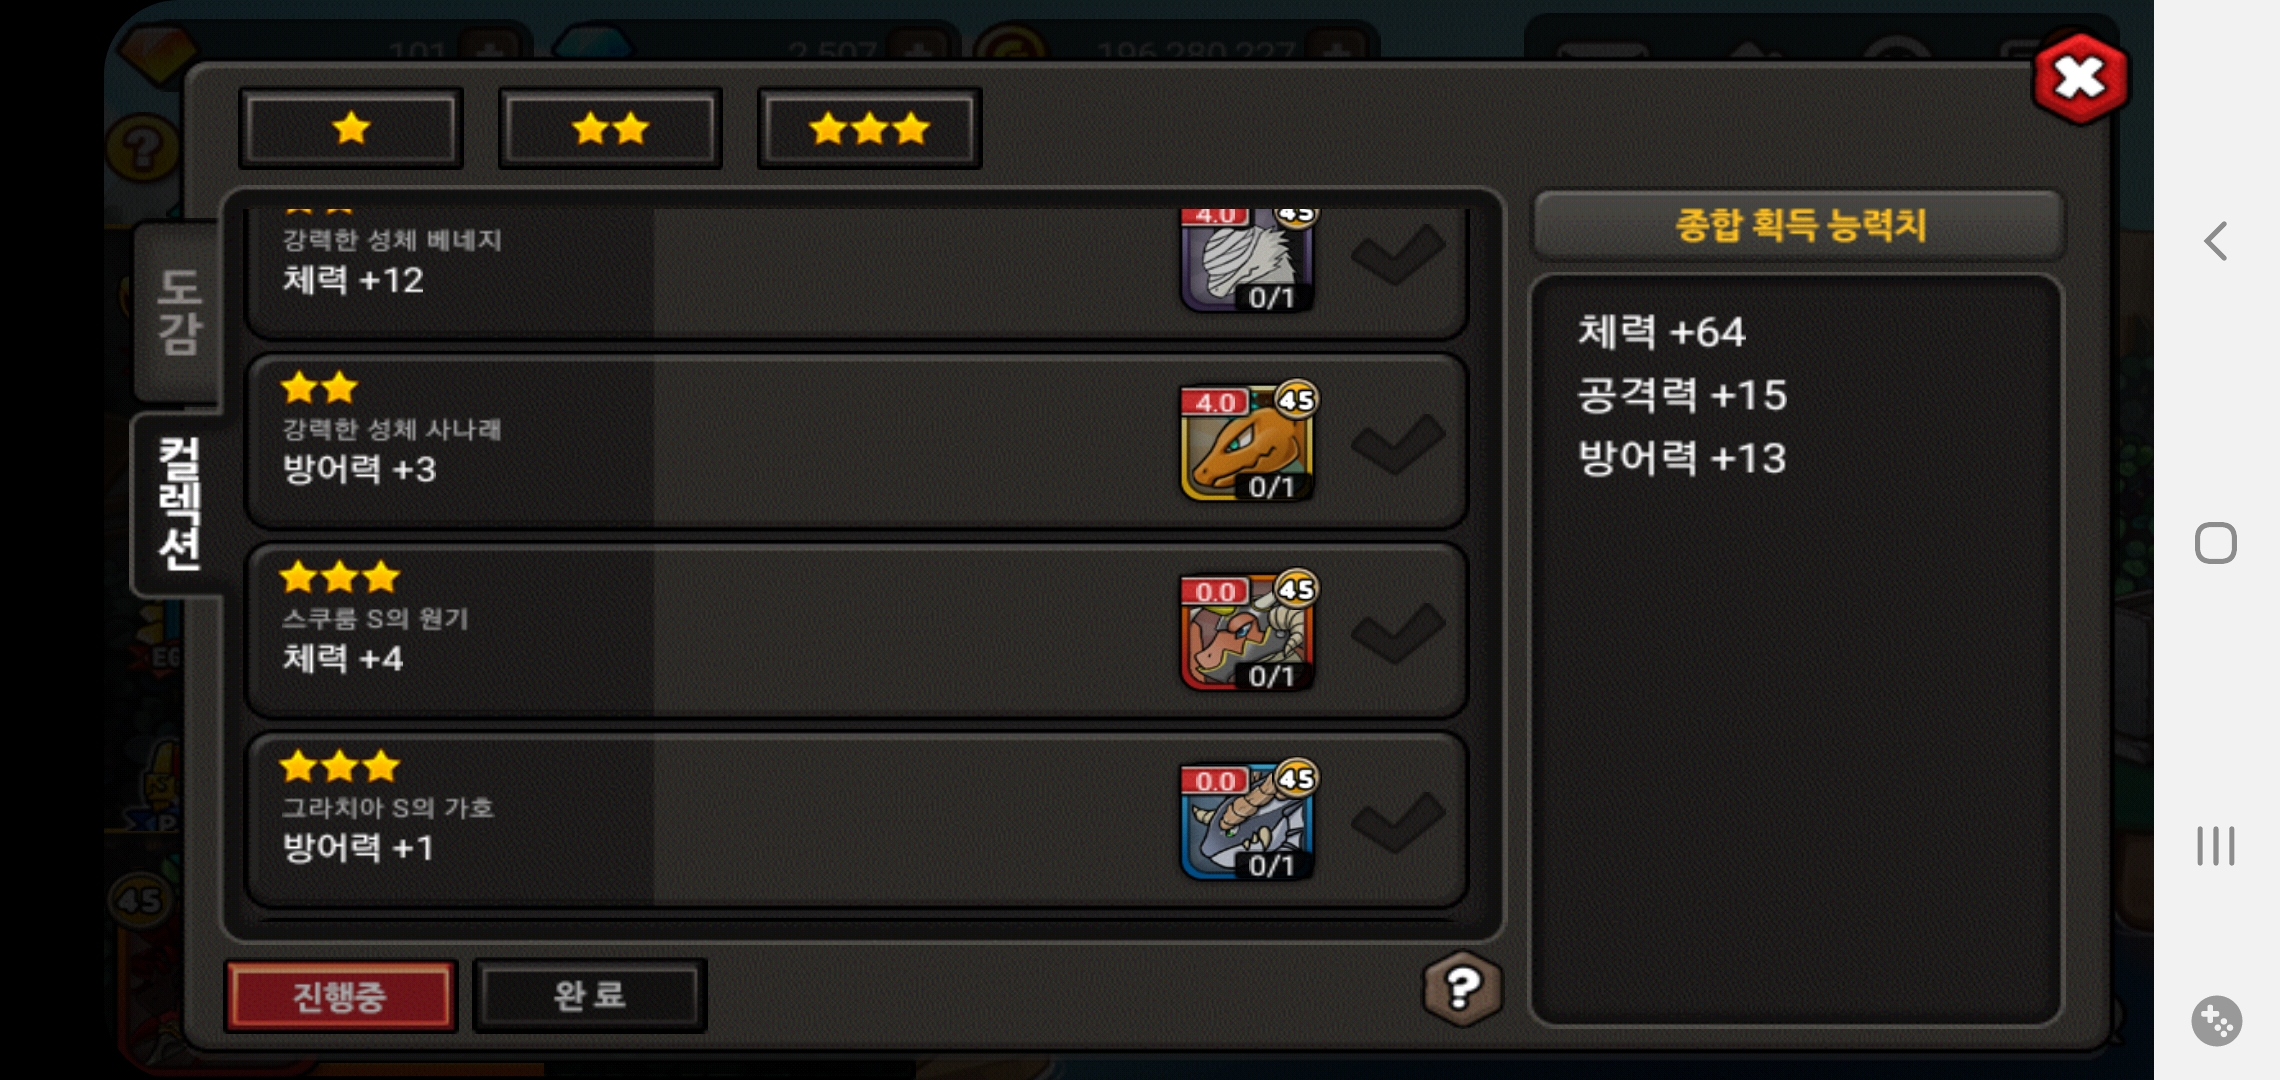Toggle checkmark for 스쿠룸 S의 원기 row
The image size is (2280, 1080).
[1398, 633]
